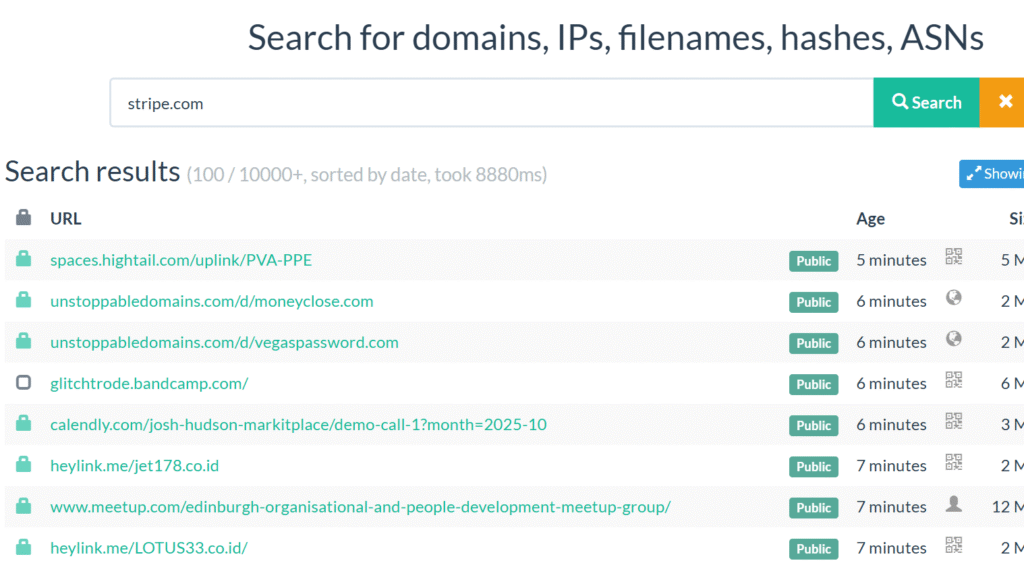Screen dimensions: 1024x565
Task: Open the calendly.com josh-hudson demo-call link
Action: (x=298, y=424)
